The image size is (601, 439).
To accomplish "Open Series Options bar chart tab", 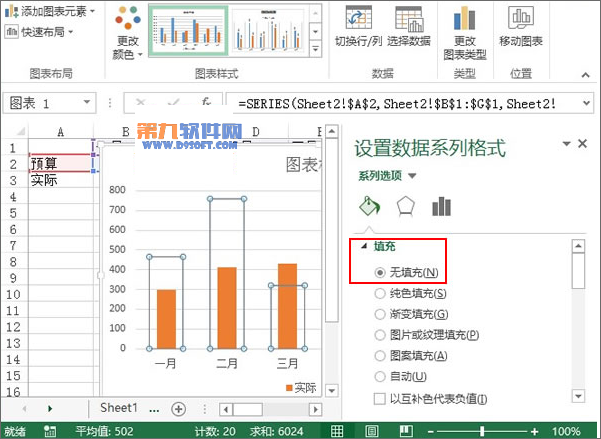I will [442, 206].
